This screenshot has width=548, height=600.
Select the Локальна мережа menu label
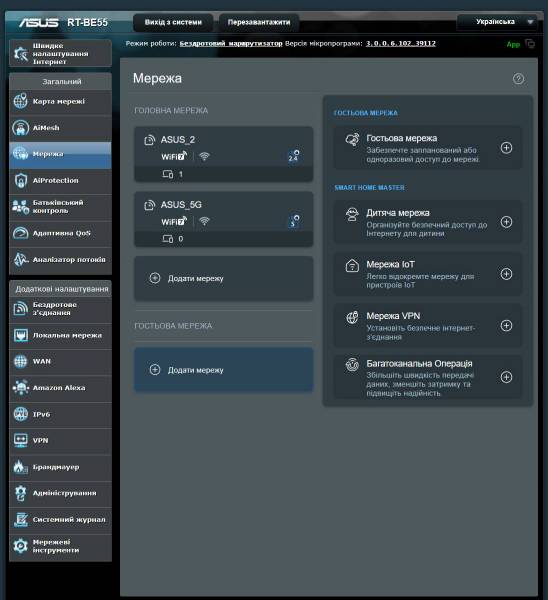[67, 335]
